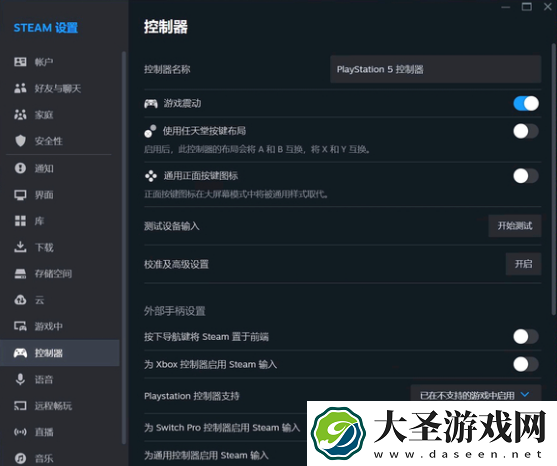Open the Playstation 控制器支持 dropdown
Viewport: 557px width, 466px height.
[476, 394]
